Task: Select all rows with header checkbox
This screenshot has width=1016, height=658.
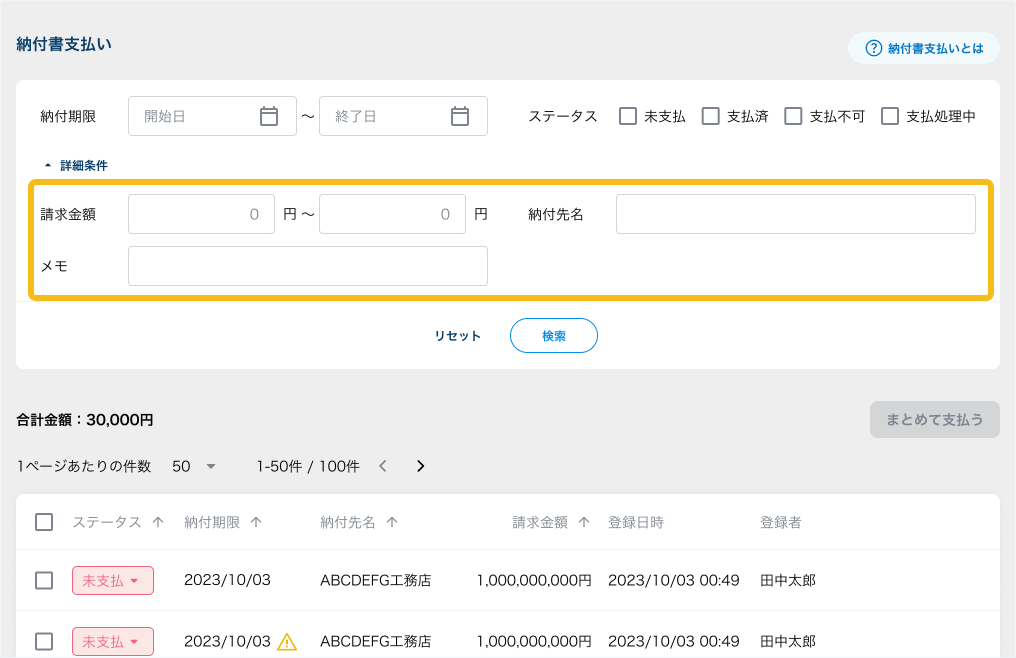Action: pos(44,522)
